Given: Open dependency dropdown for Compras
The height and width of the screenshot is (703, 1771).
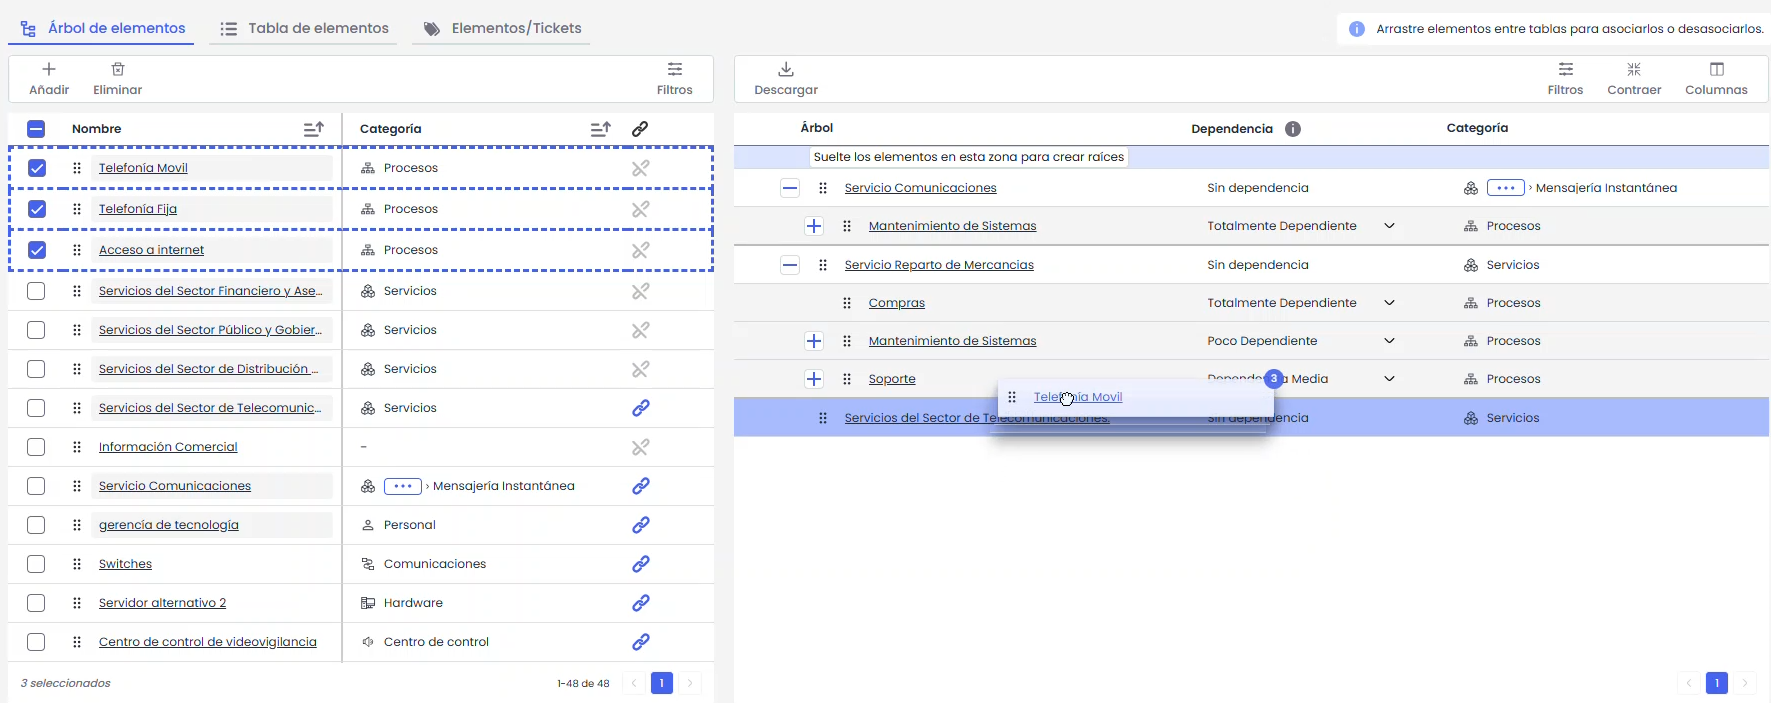Looking at the screenshot, I should click(1389, 303).
